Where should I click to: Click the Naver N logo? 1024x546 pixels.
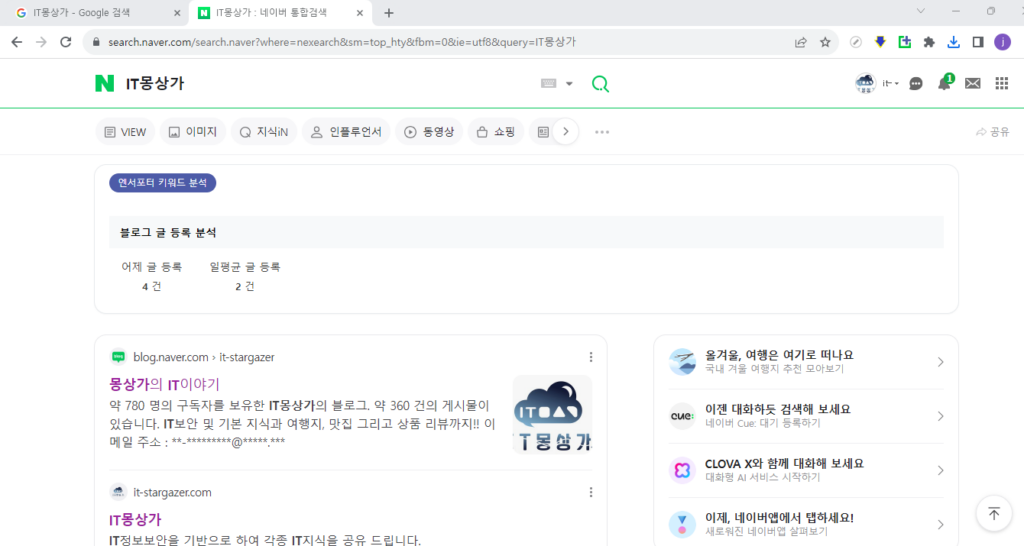pos(104,84)
